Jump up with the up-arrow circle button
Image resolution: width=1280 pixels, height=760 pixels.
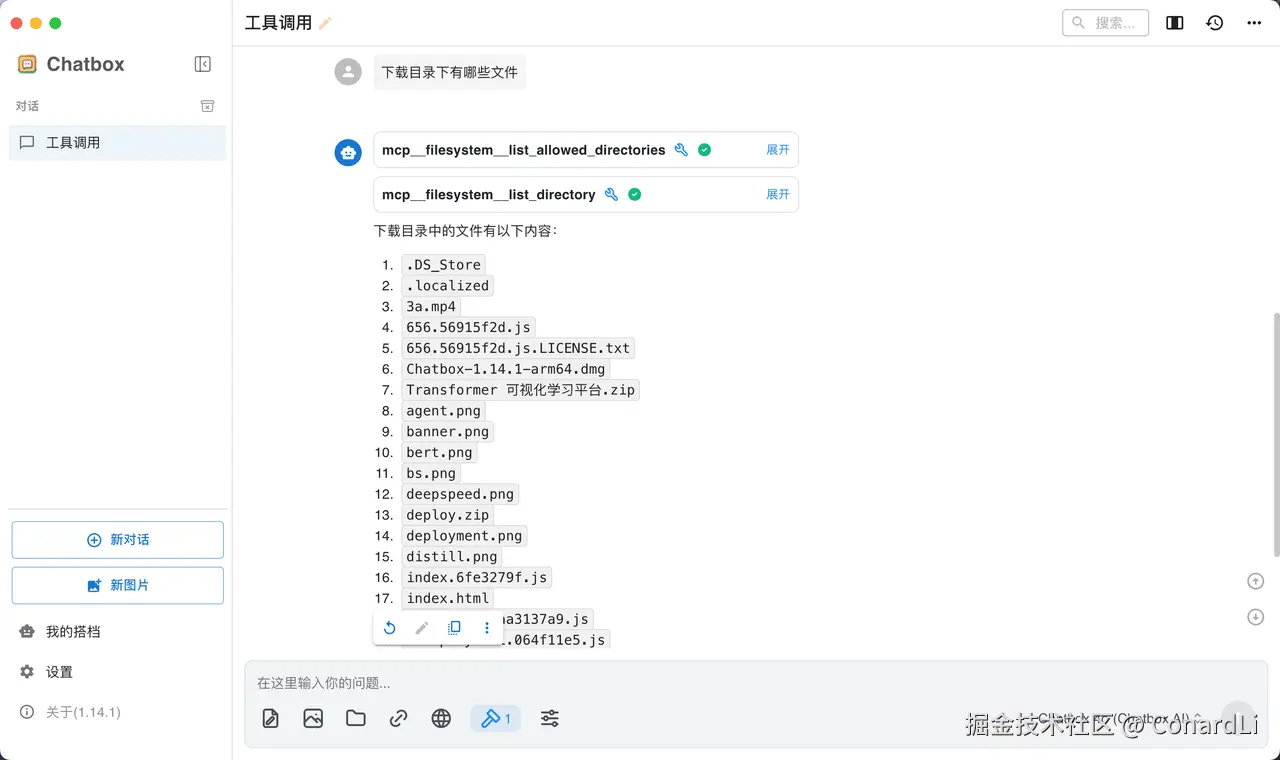click(1256, 581)
